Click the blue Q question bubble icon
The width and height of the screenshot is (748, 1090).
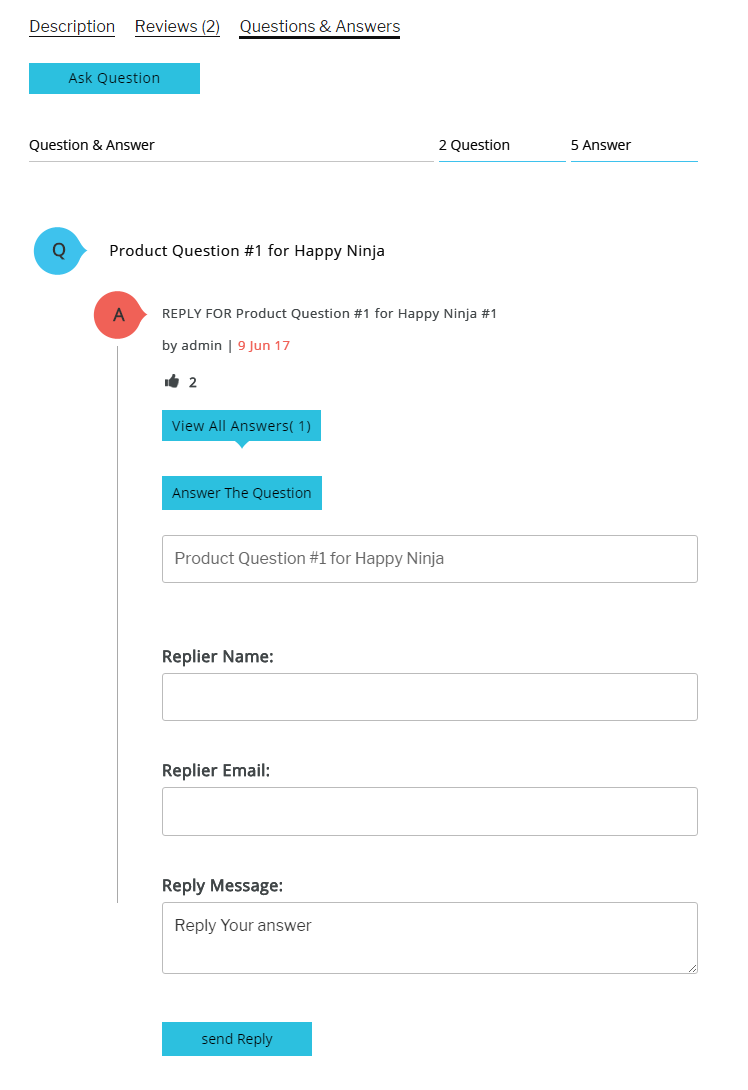click(x=59, y=251)
